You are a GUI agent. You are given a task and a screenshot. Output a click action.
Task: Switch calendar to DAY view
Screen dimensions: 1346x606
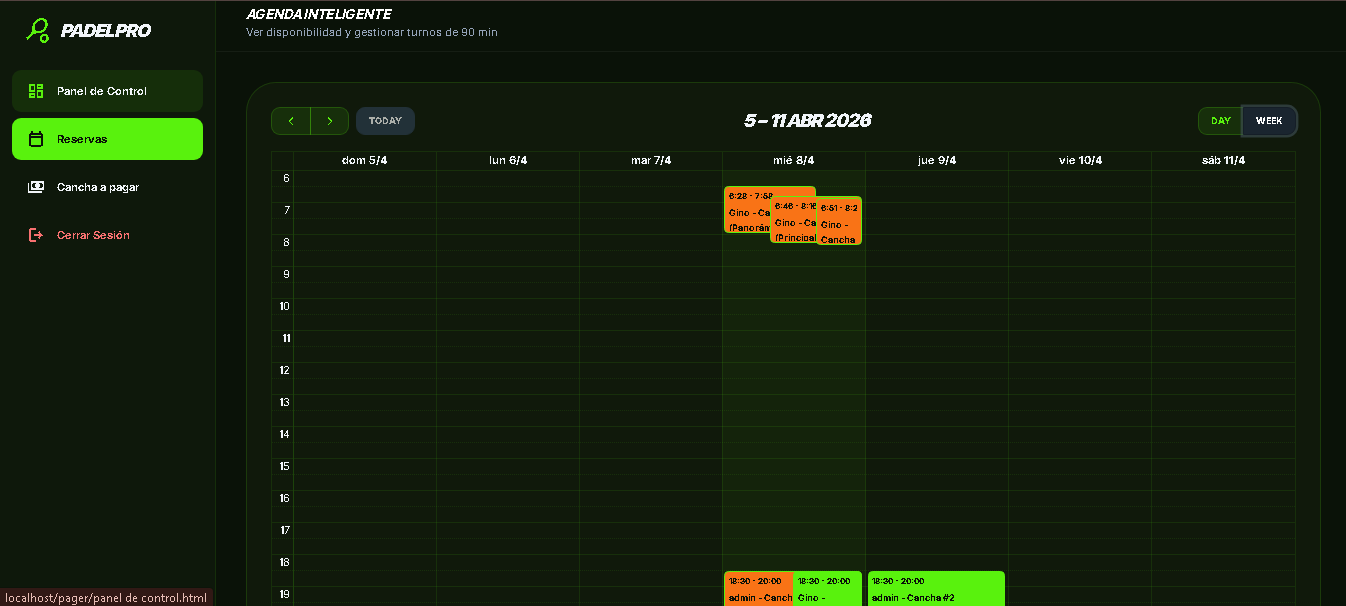pyautogui.click(x=1221, y=121)
